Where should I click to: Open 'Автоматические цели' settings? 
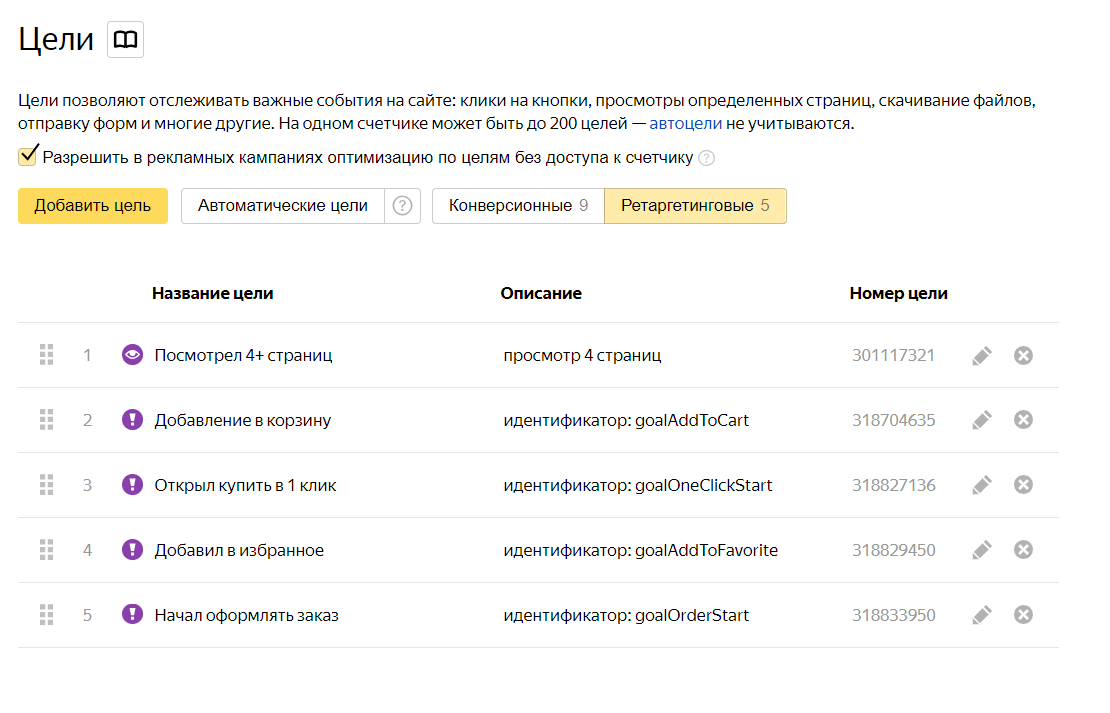[283, 206]
